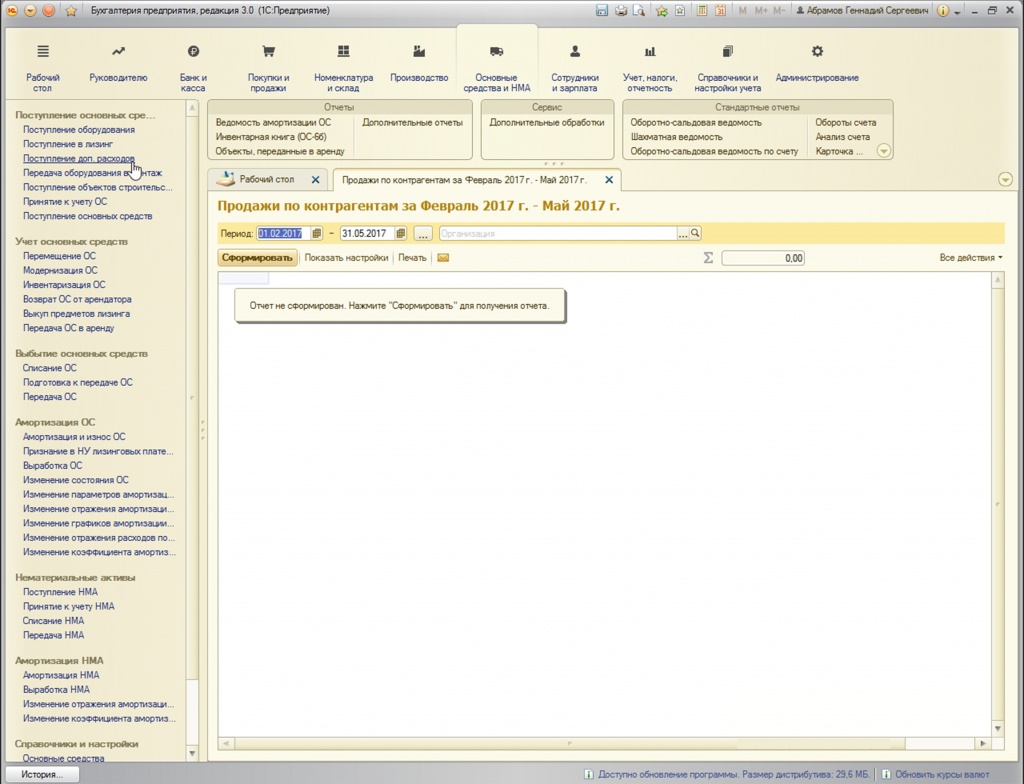
Task: Click the Организация search magnifier icon
Action: point(695,233)
